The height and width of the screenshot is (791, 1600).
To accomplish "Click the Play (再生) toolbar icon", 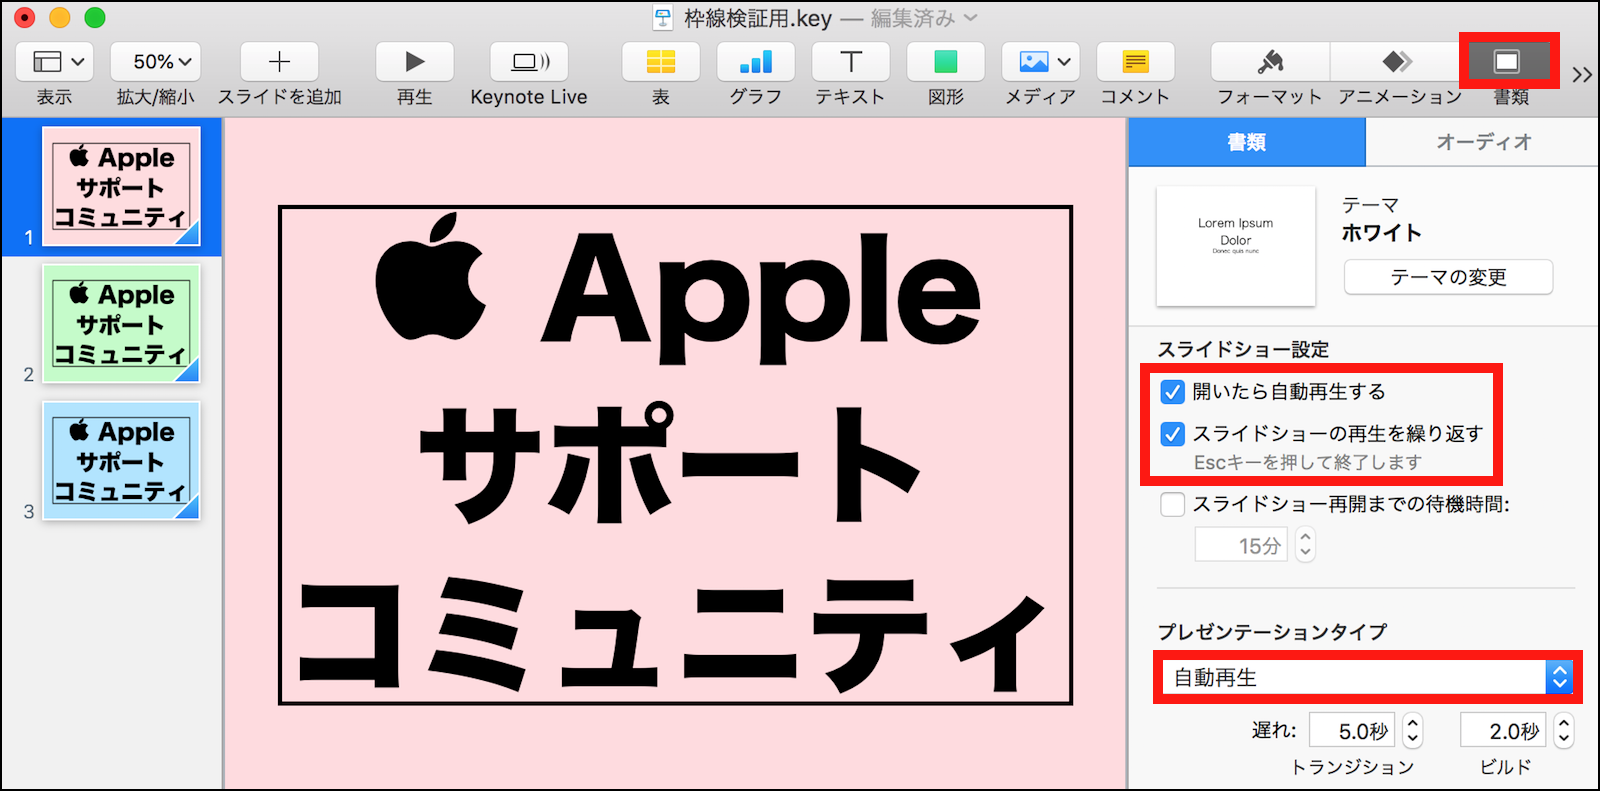I will tap(414, 62).
